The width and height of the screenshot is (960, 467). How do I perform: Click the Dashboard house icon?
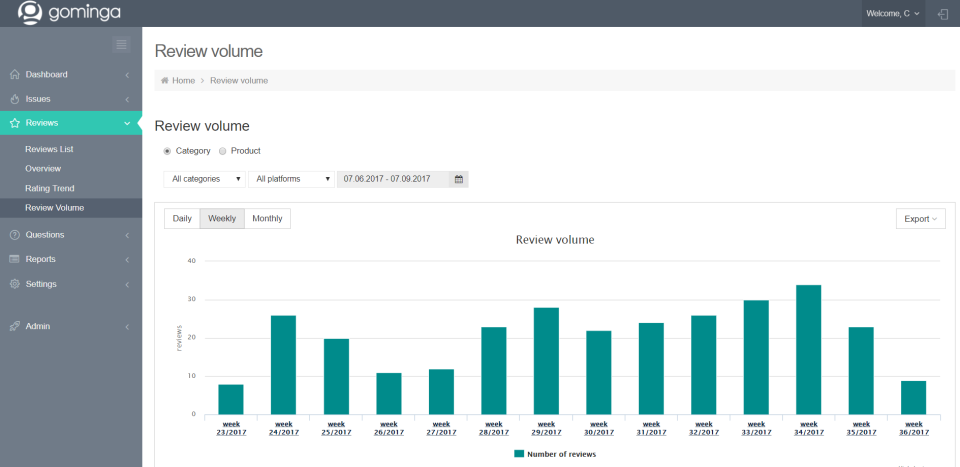click(x=15, y=75)
